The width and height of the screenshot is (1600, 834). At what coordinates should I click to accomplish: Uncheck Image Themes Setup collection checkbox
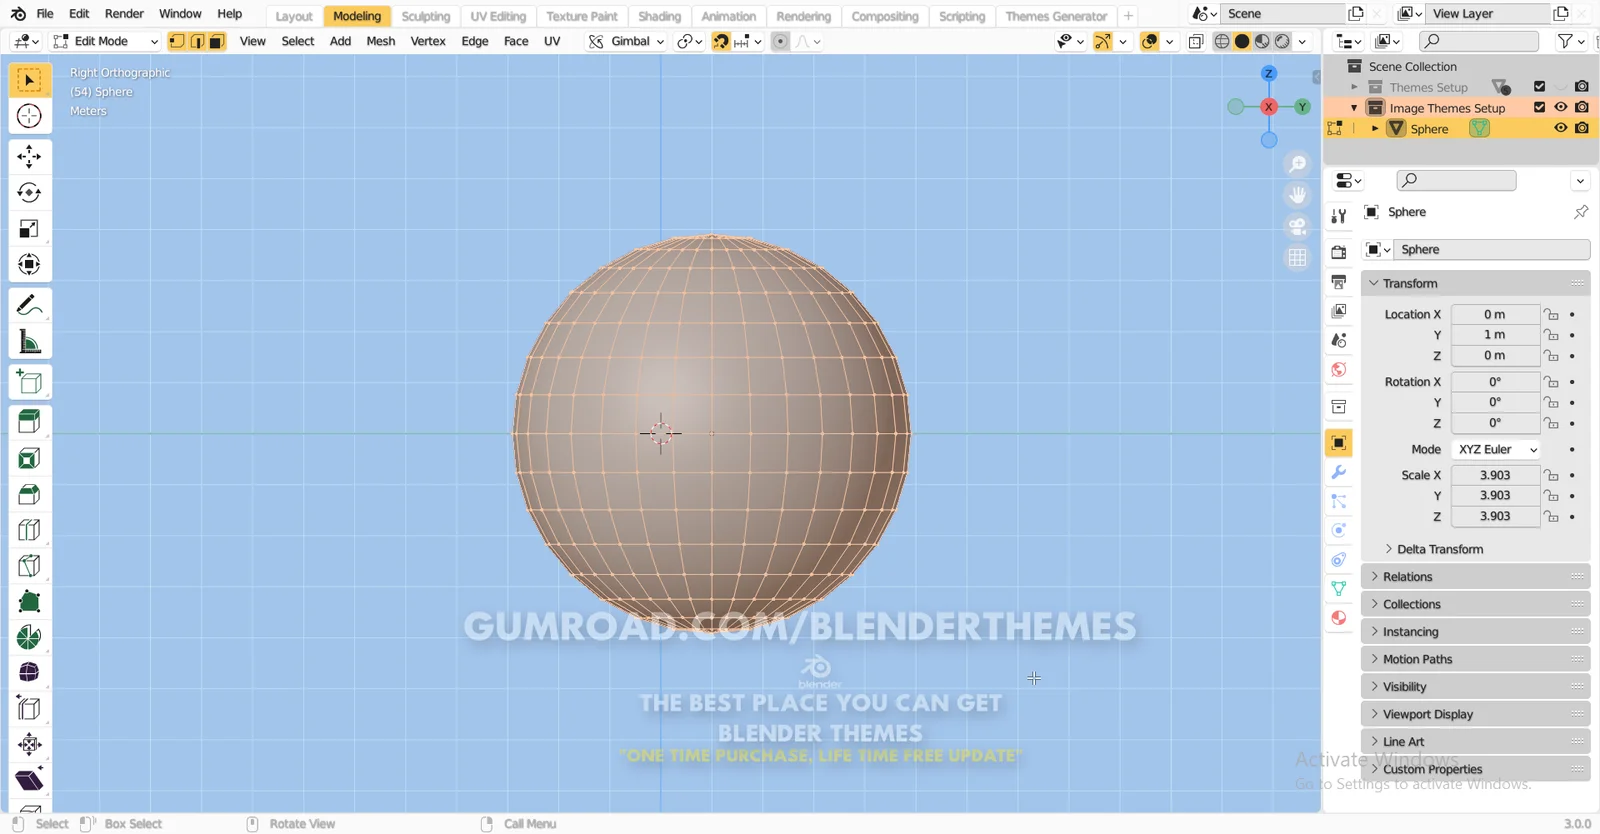(x=1539, y=107)
